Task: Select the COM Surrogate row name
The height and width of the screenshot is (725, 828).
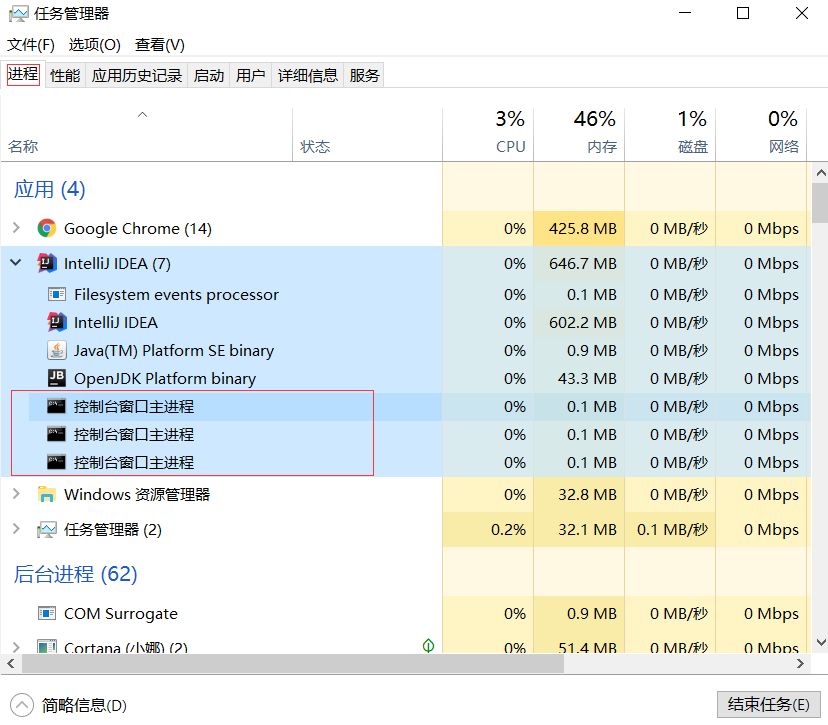Action: (x=121, y=614)
